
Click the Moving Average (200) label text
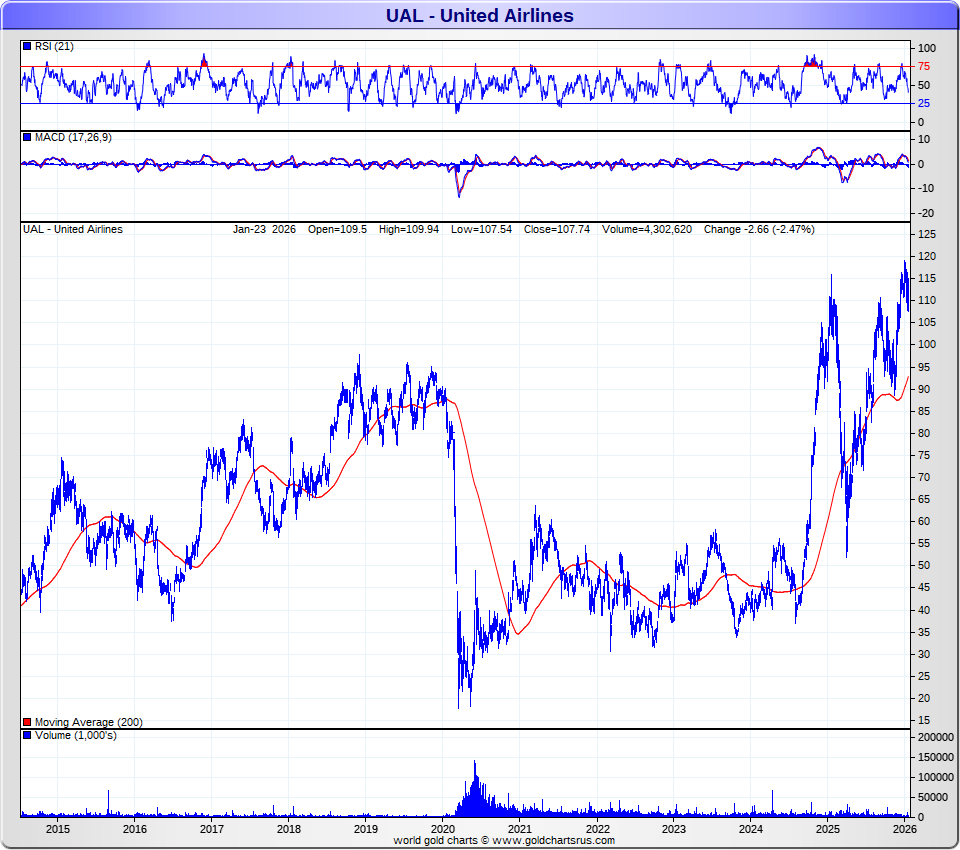pos(88,722)
